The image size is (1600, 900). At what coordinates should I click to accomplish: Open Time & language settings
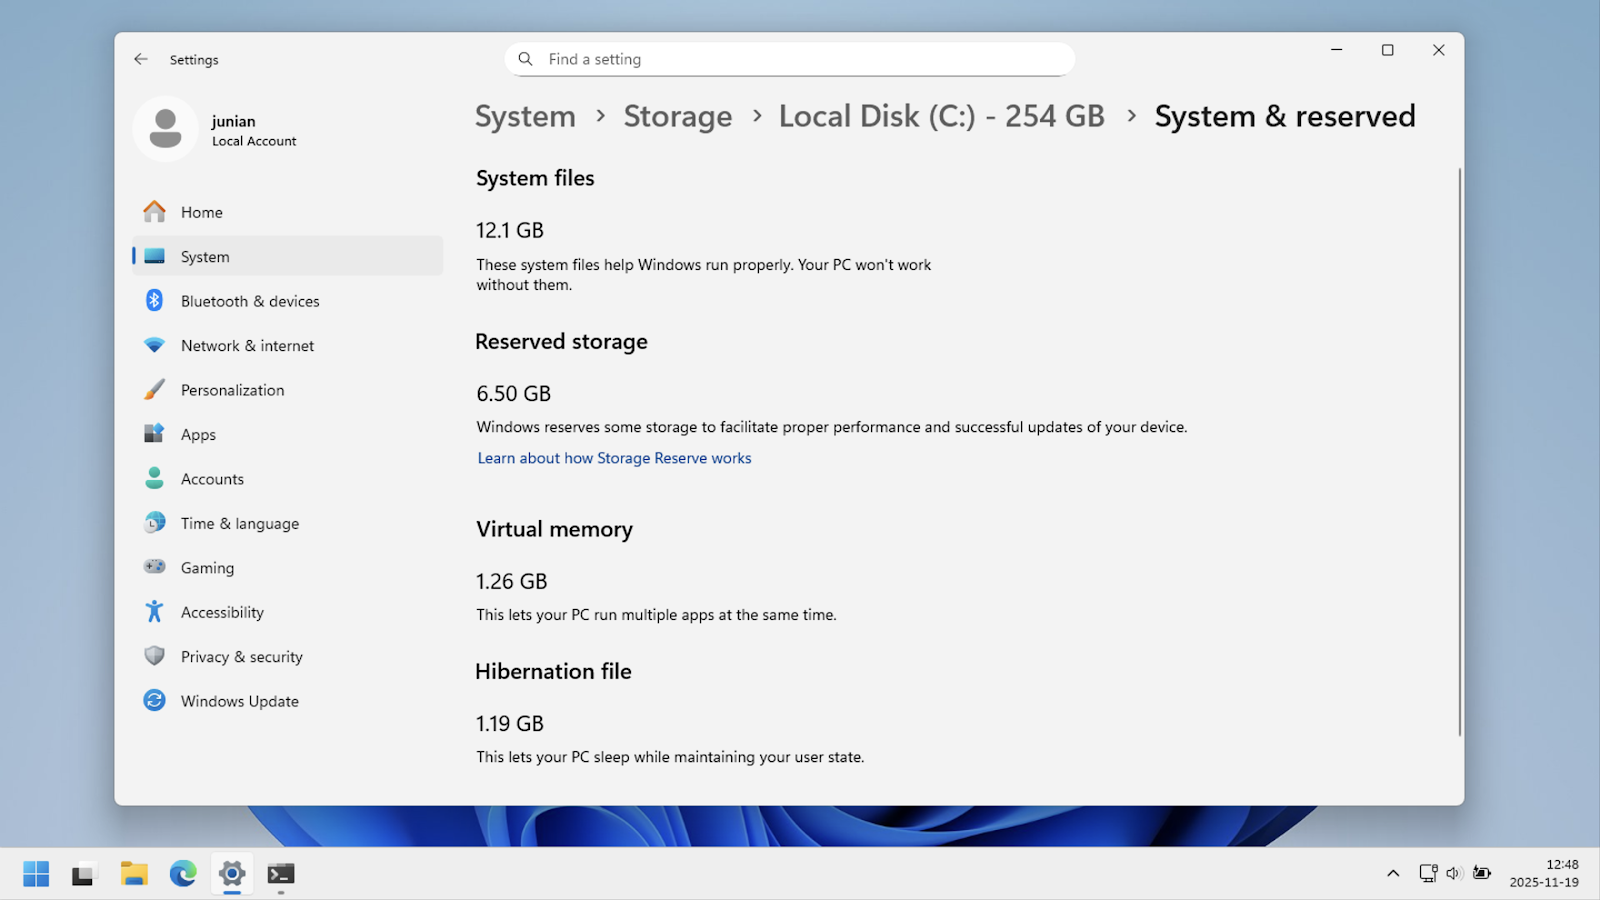(288, 523)
